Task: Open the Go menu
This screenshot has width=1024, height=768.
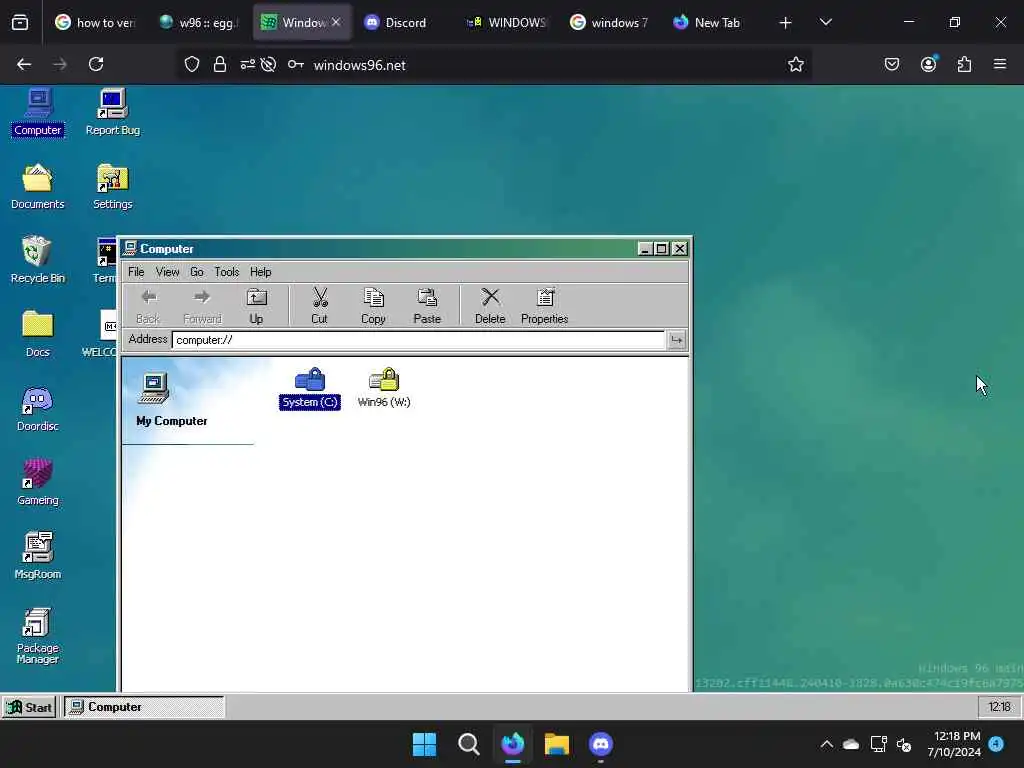Action: 197,272
